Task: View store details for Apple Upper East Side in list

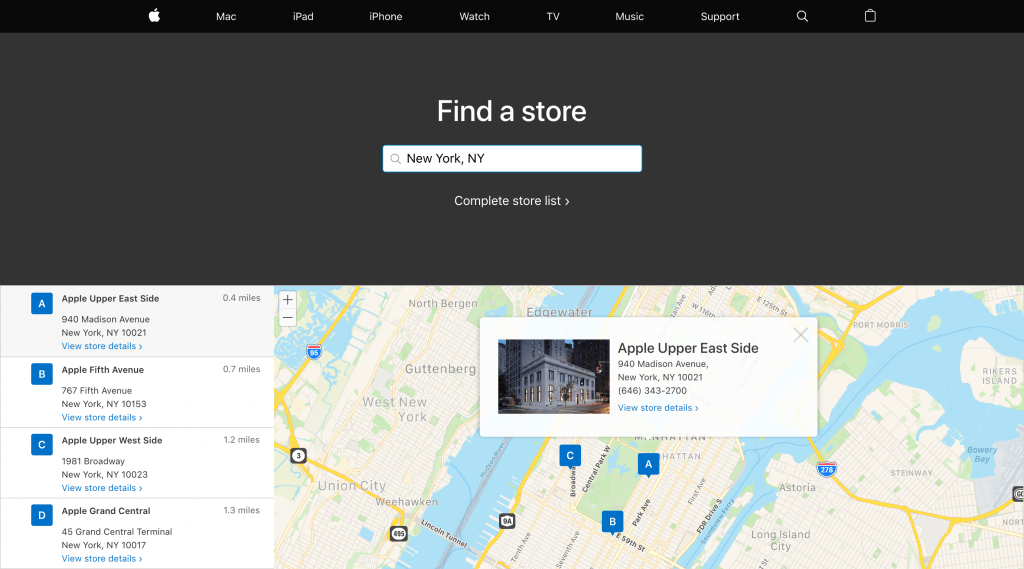Action: [102, 346]
